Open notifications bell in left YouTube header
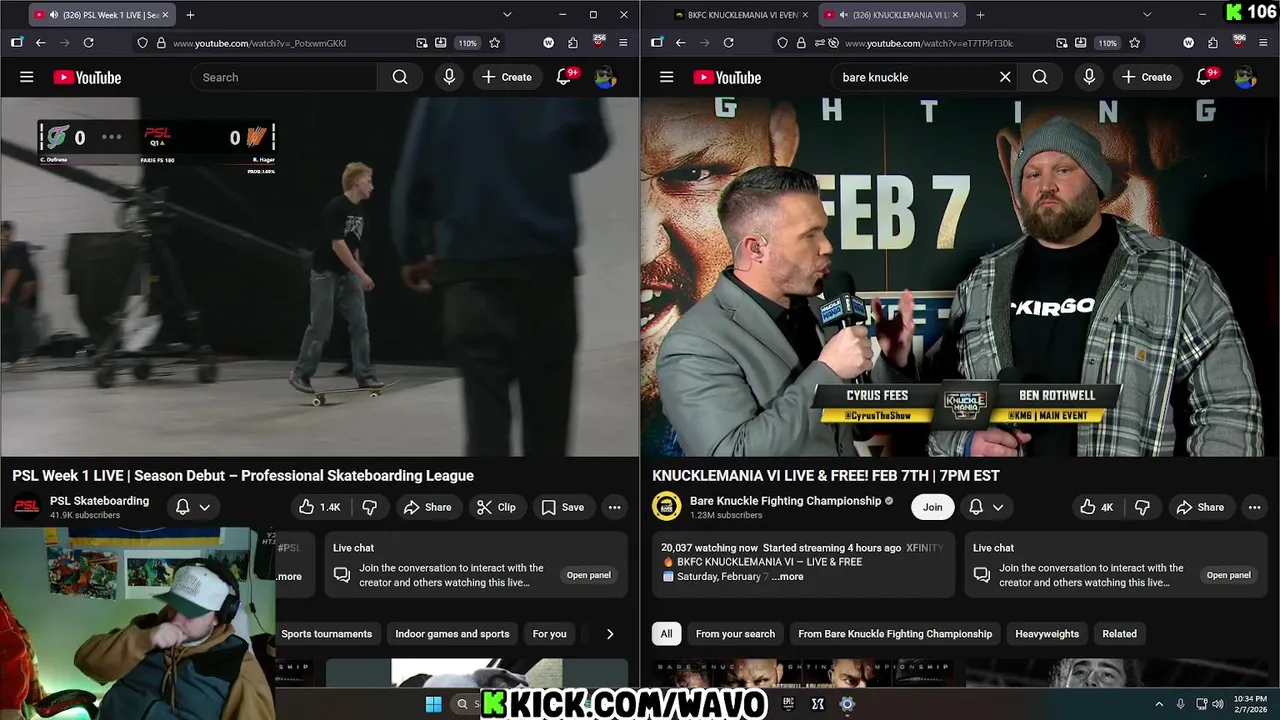 coord(565,77)
